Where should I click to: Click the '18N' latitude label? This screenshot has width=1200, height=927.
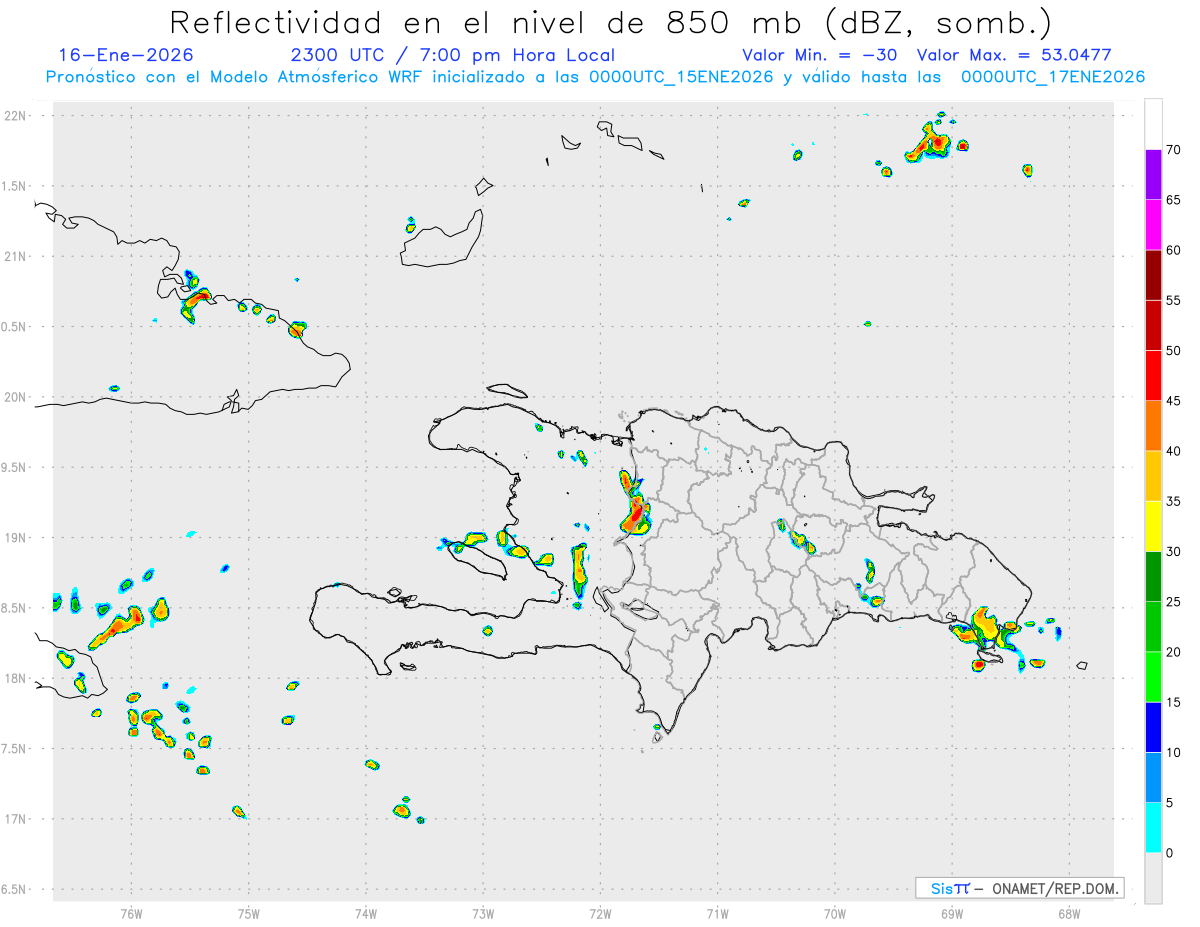(17, 679)
